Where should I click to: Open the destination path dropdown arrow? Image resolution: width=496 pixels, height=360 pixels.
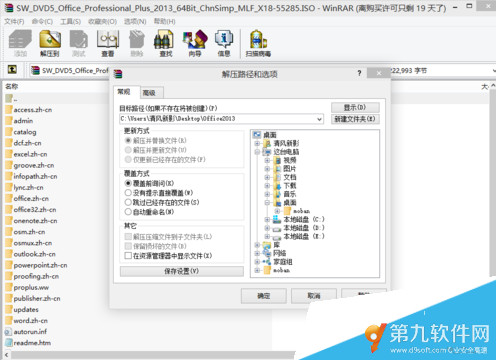tap(319, 119)
